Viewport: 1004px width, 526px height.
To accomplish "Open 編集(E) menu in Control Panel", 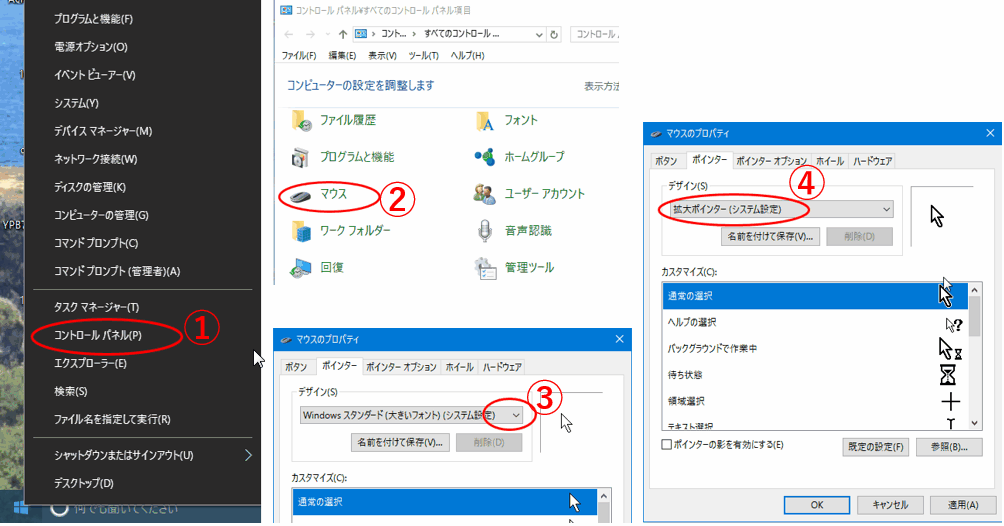I will click(342, 56).
